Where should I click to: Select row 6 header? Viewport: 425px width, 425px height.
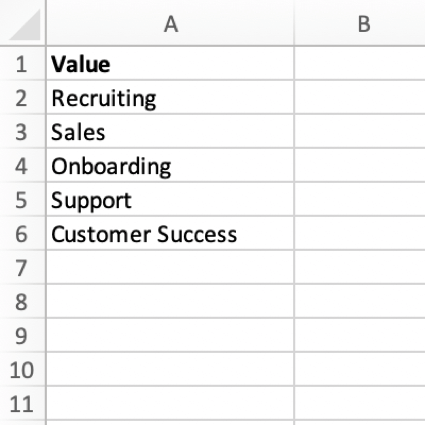[x=23, y=233]
